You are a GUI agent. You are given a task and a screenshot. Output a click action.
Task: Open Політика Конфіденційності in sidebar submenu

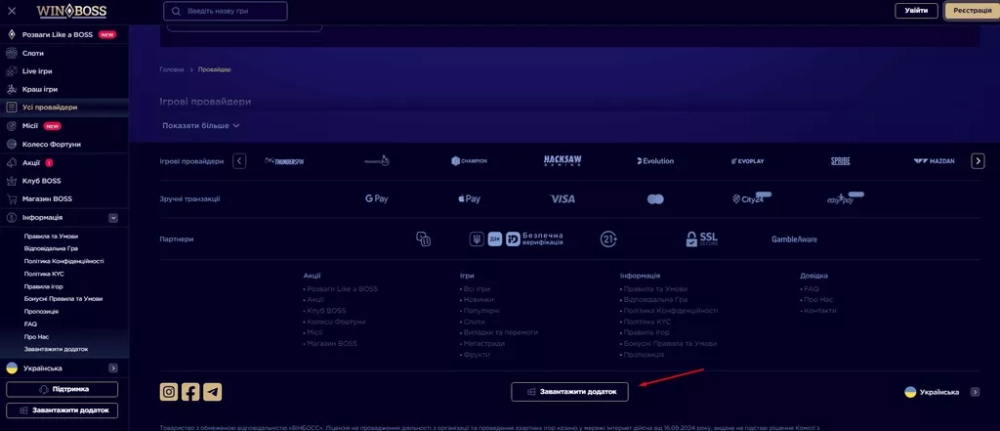(64, 261)
